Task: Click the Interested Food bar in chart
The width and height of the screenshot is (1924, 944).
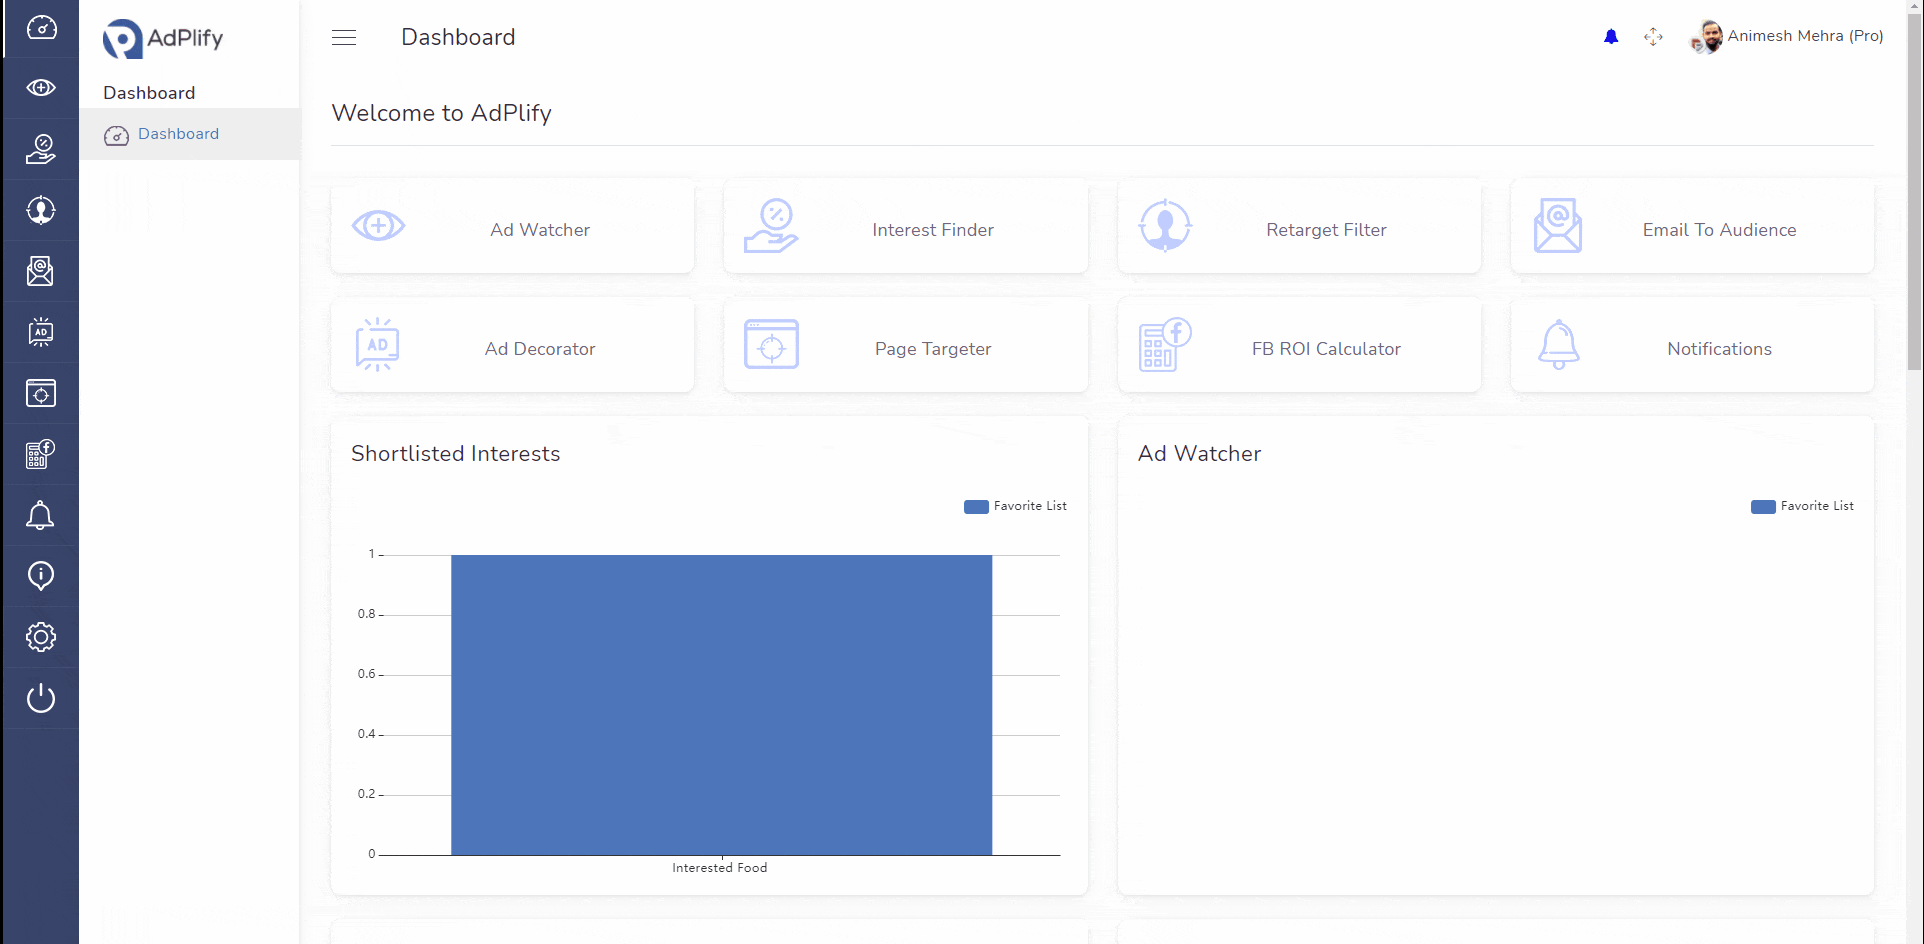Action: (721, 705)
